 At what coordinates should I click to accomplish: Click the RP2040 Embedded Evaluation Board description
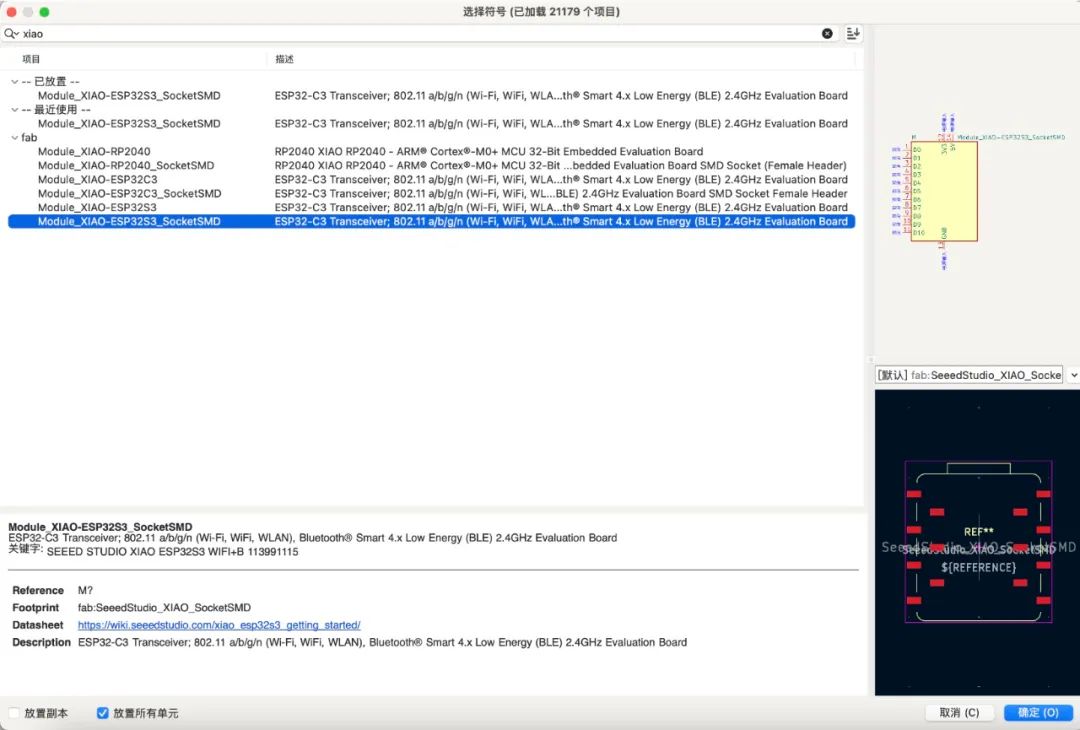click(488, 152)
